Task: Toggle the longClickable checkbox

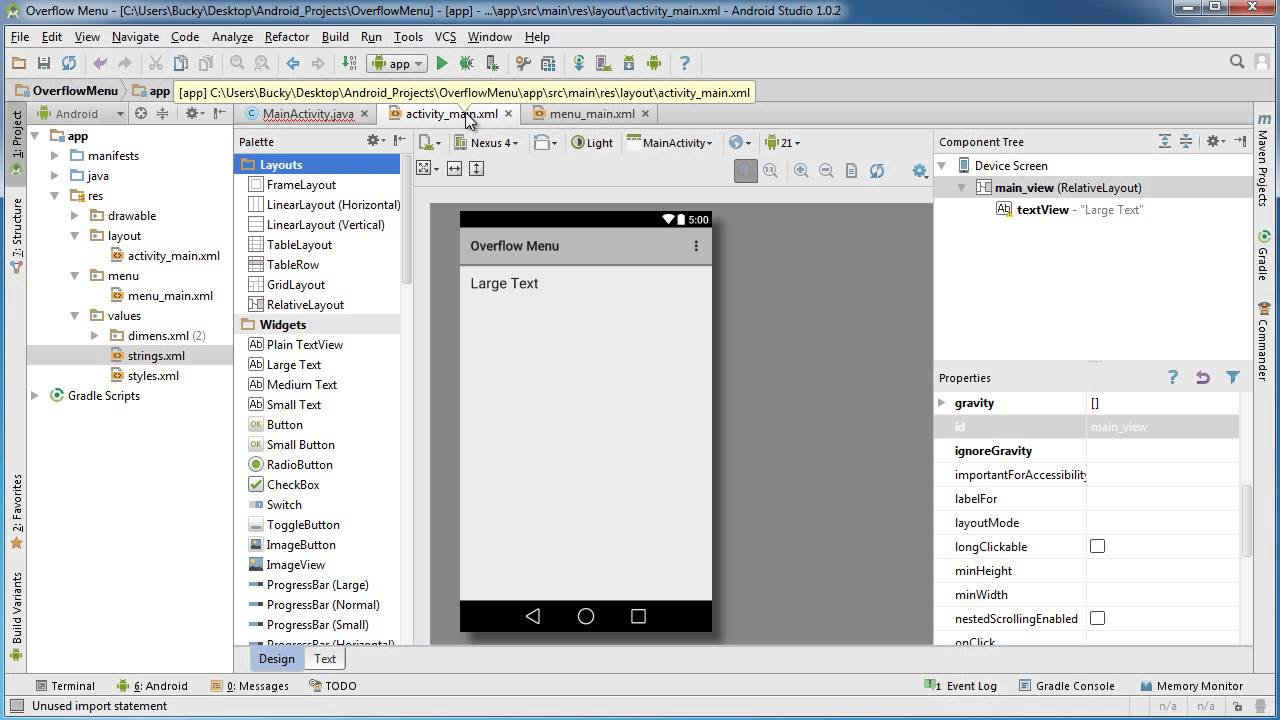Action: (1097, 546)
